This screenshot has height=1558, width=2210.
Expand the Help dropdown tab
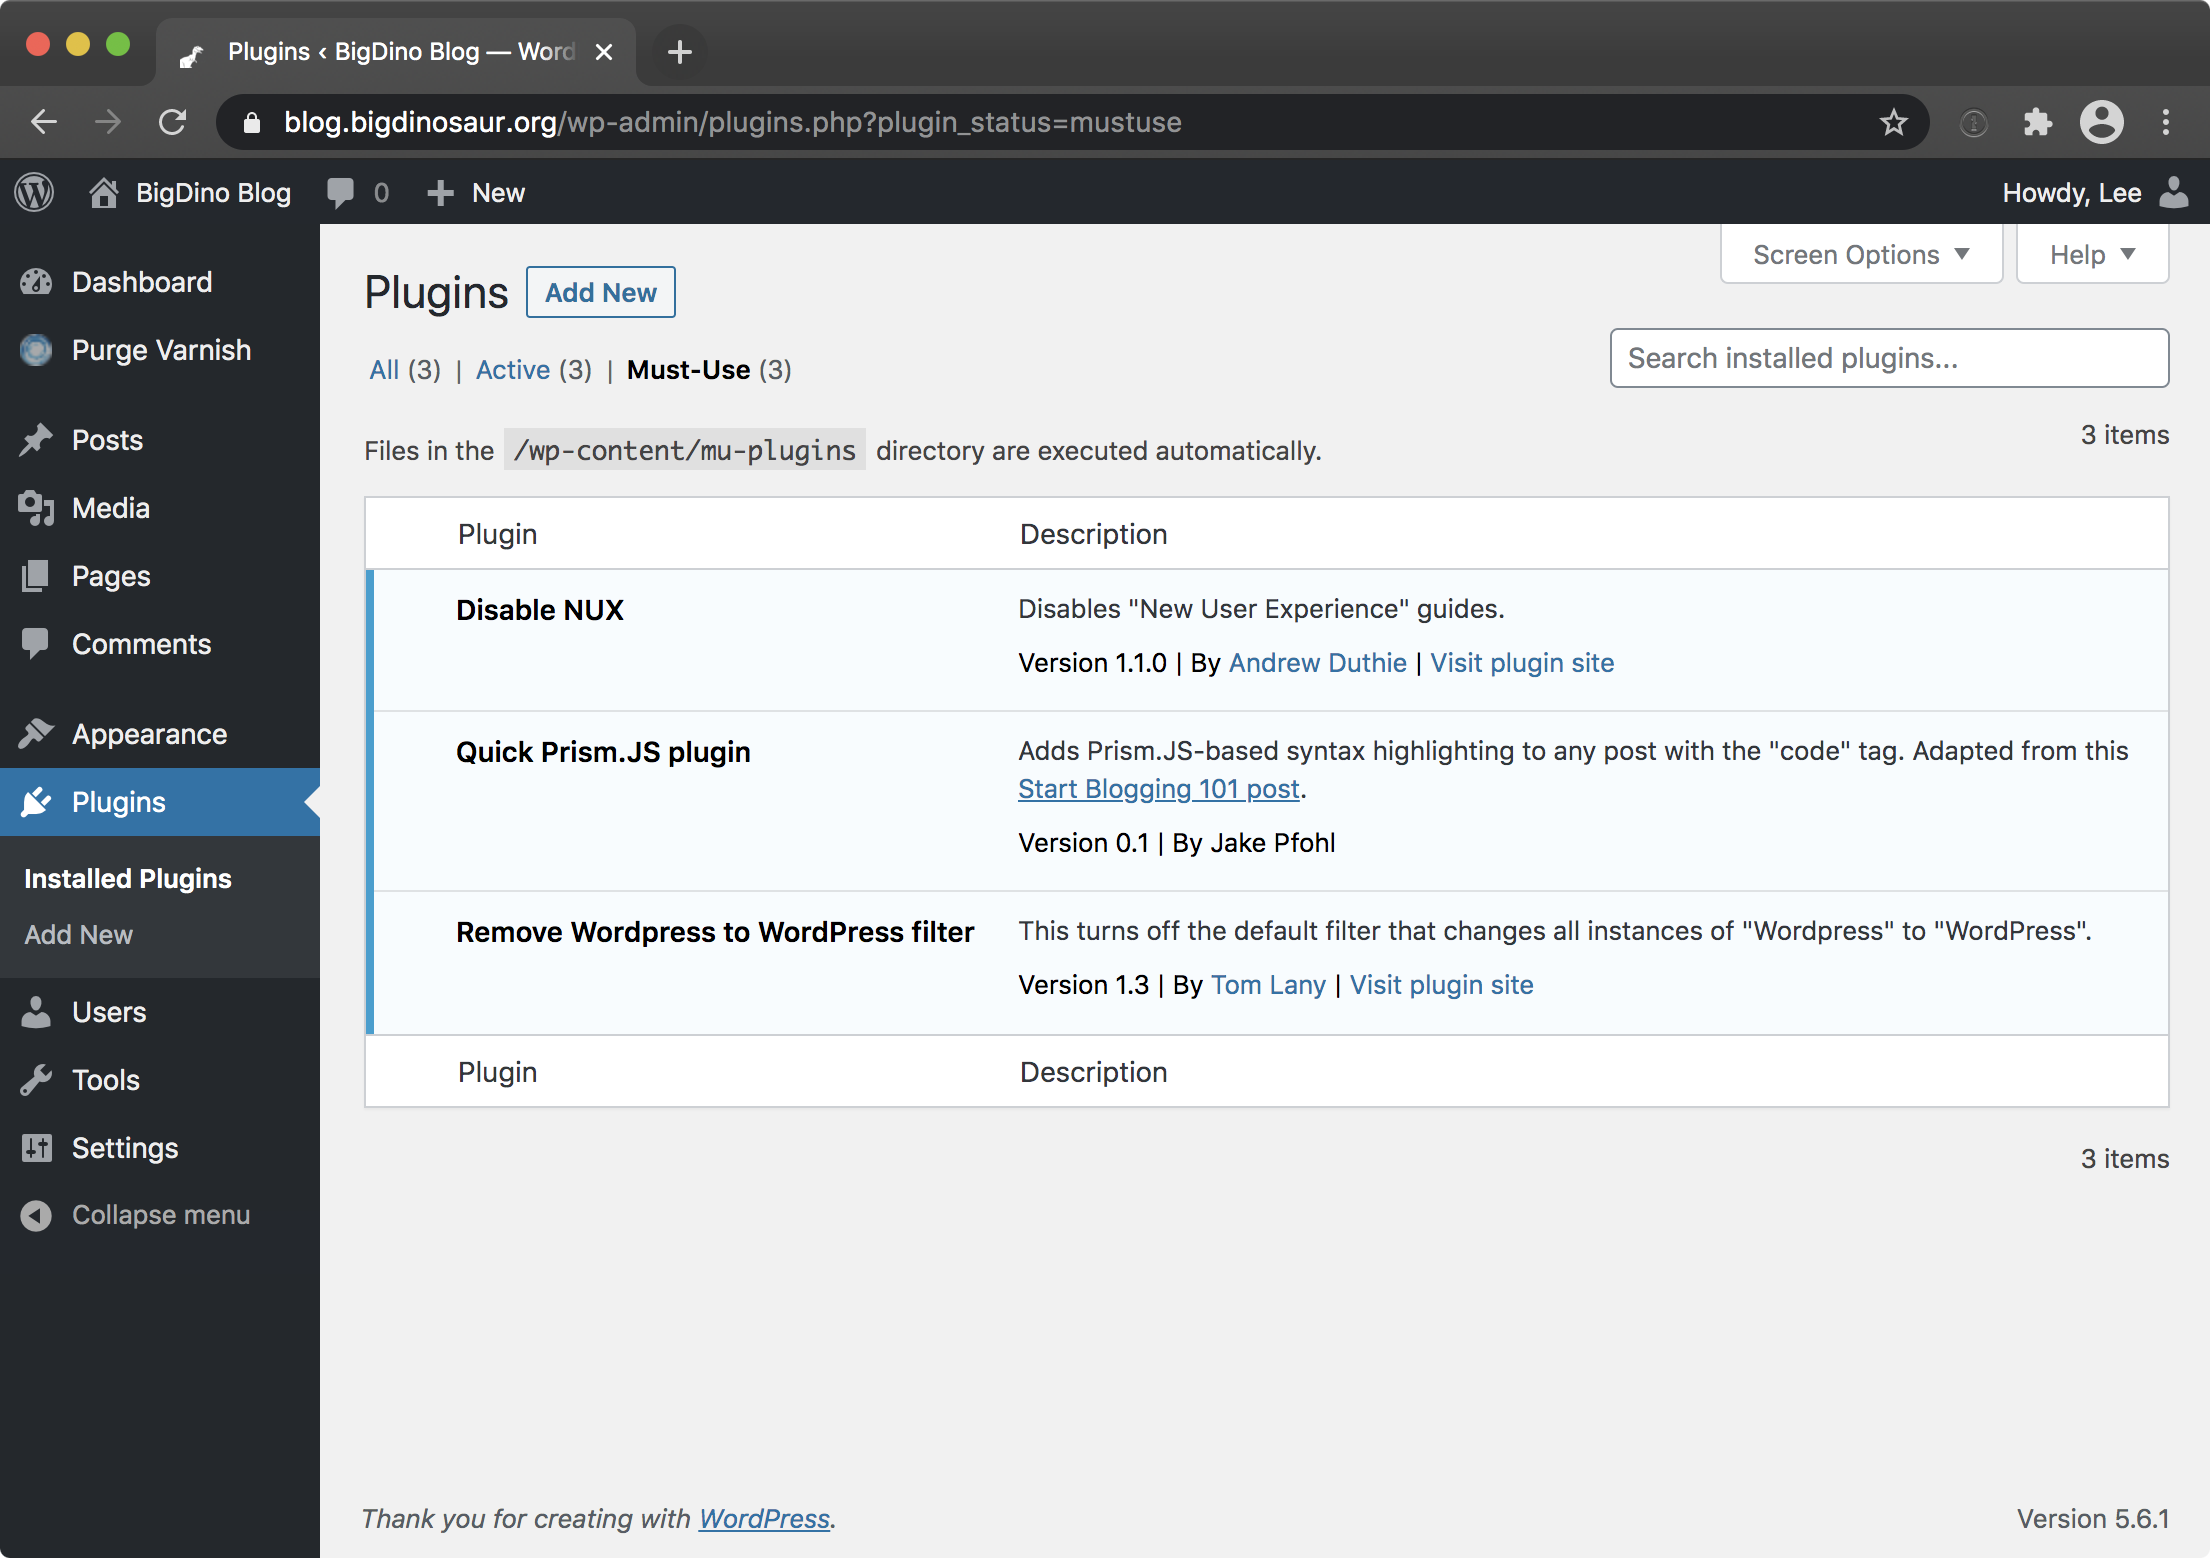(2091, 255)
